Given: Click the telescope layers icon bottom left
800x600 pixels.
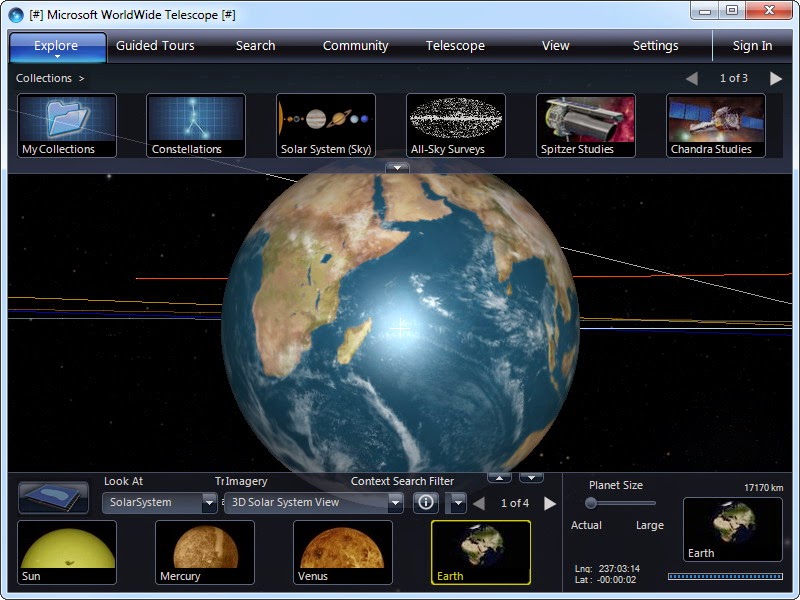Looking at the screenshot, I should (x=55, y=495).
